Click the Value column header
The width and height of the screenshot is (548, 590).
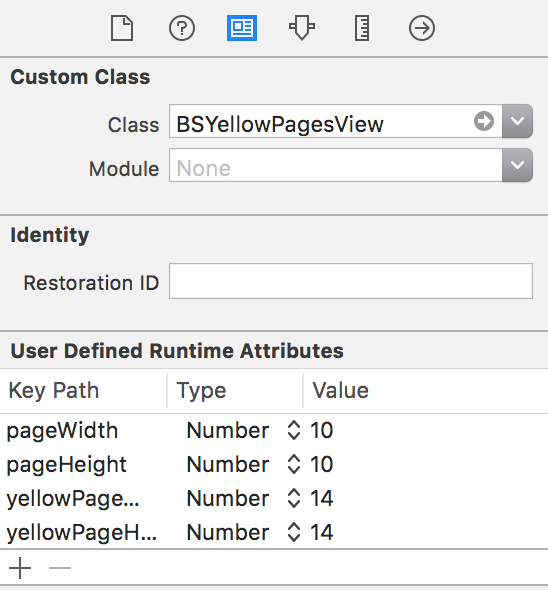pos(341,390)
